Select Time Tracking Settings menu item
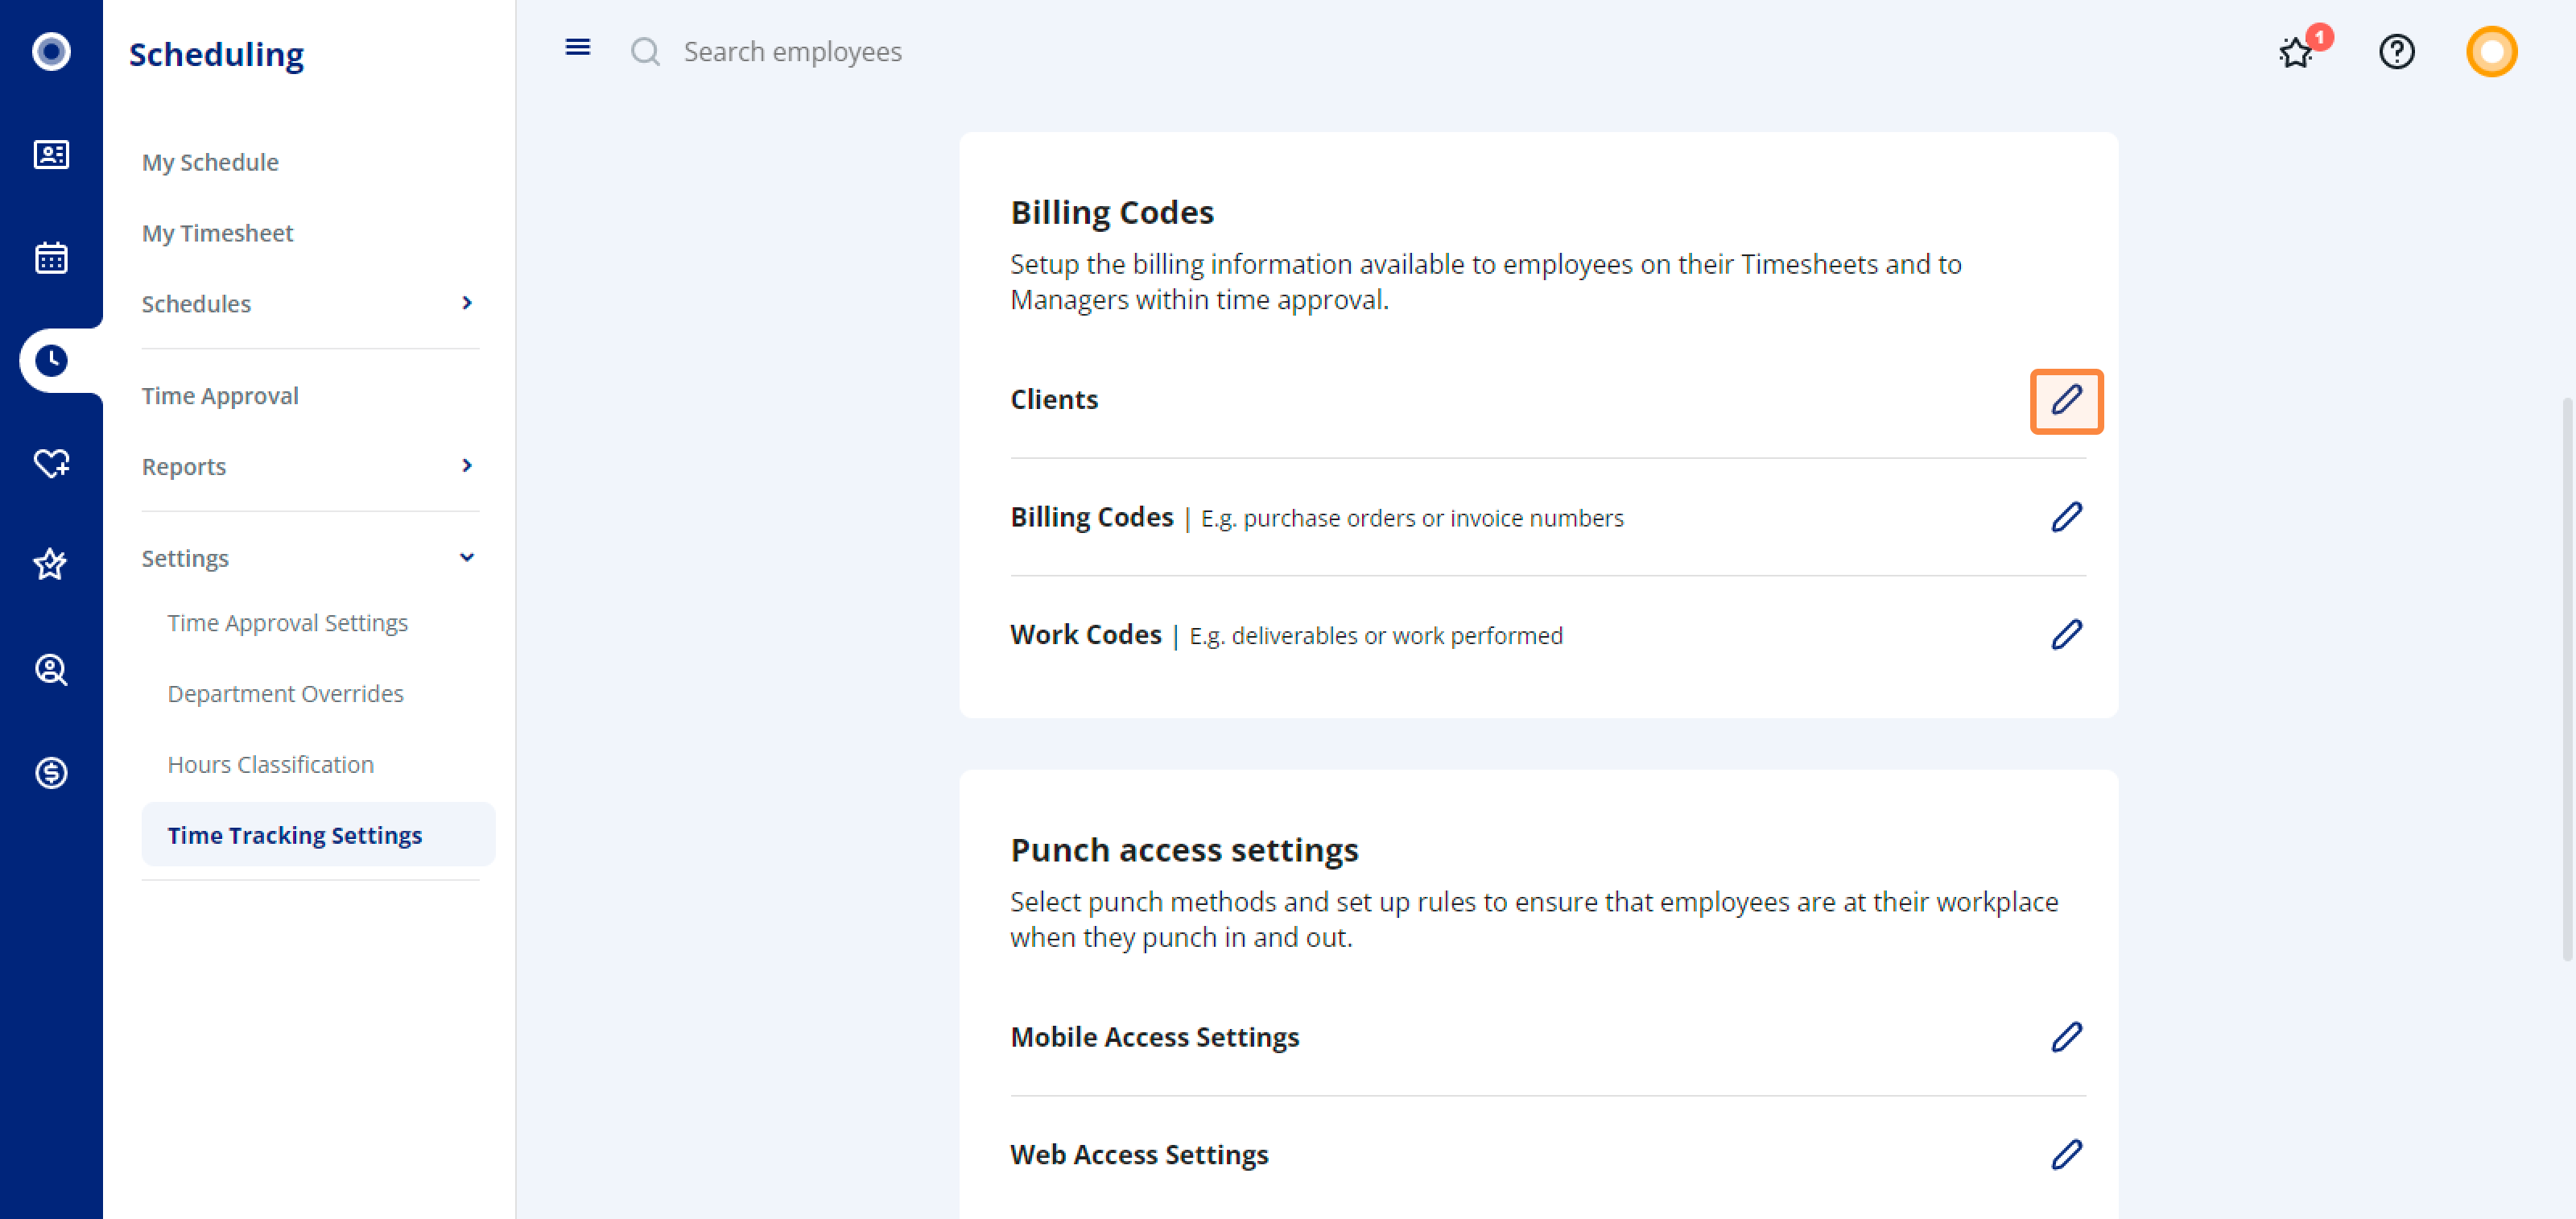This screenshot has width=2576, height=1219. 318,835
